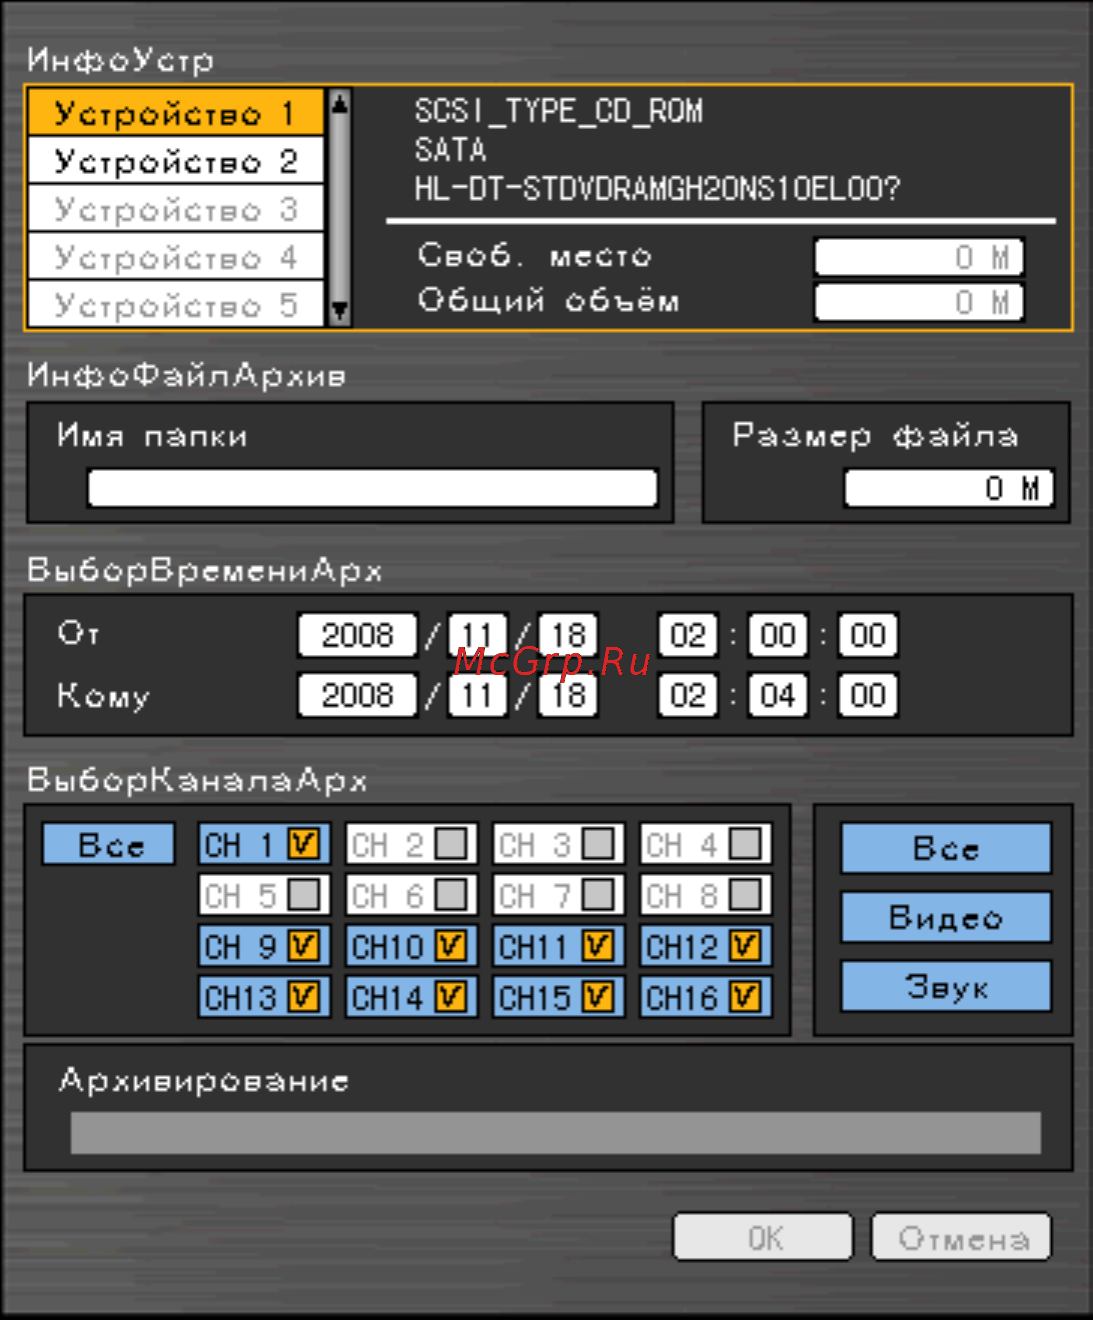Uncheck the CH10 checkbox
1093x1320 pixels.
pyautogui.click(x=450, y=945)
